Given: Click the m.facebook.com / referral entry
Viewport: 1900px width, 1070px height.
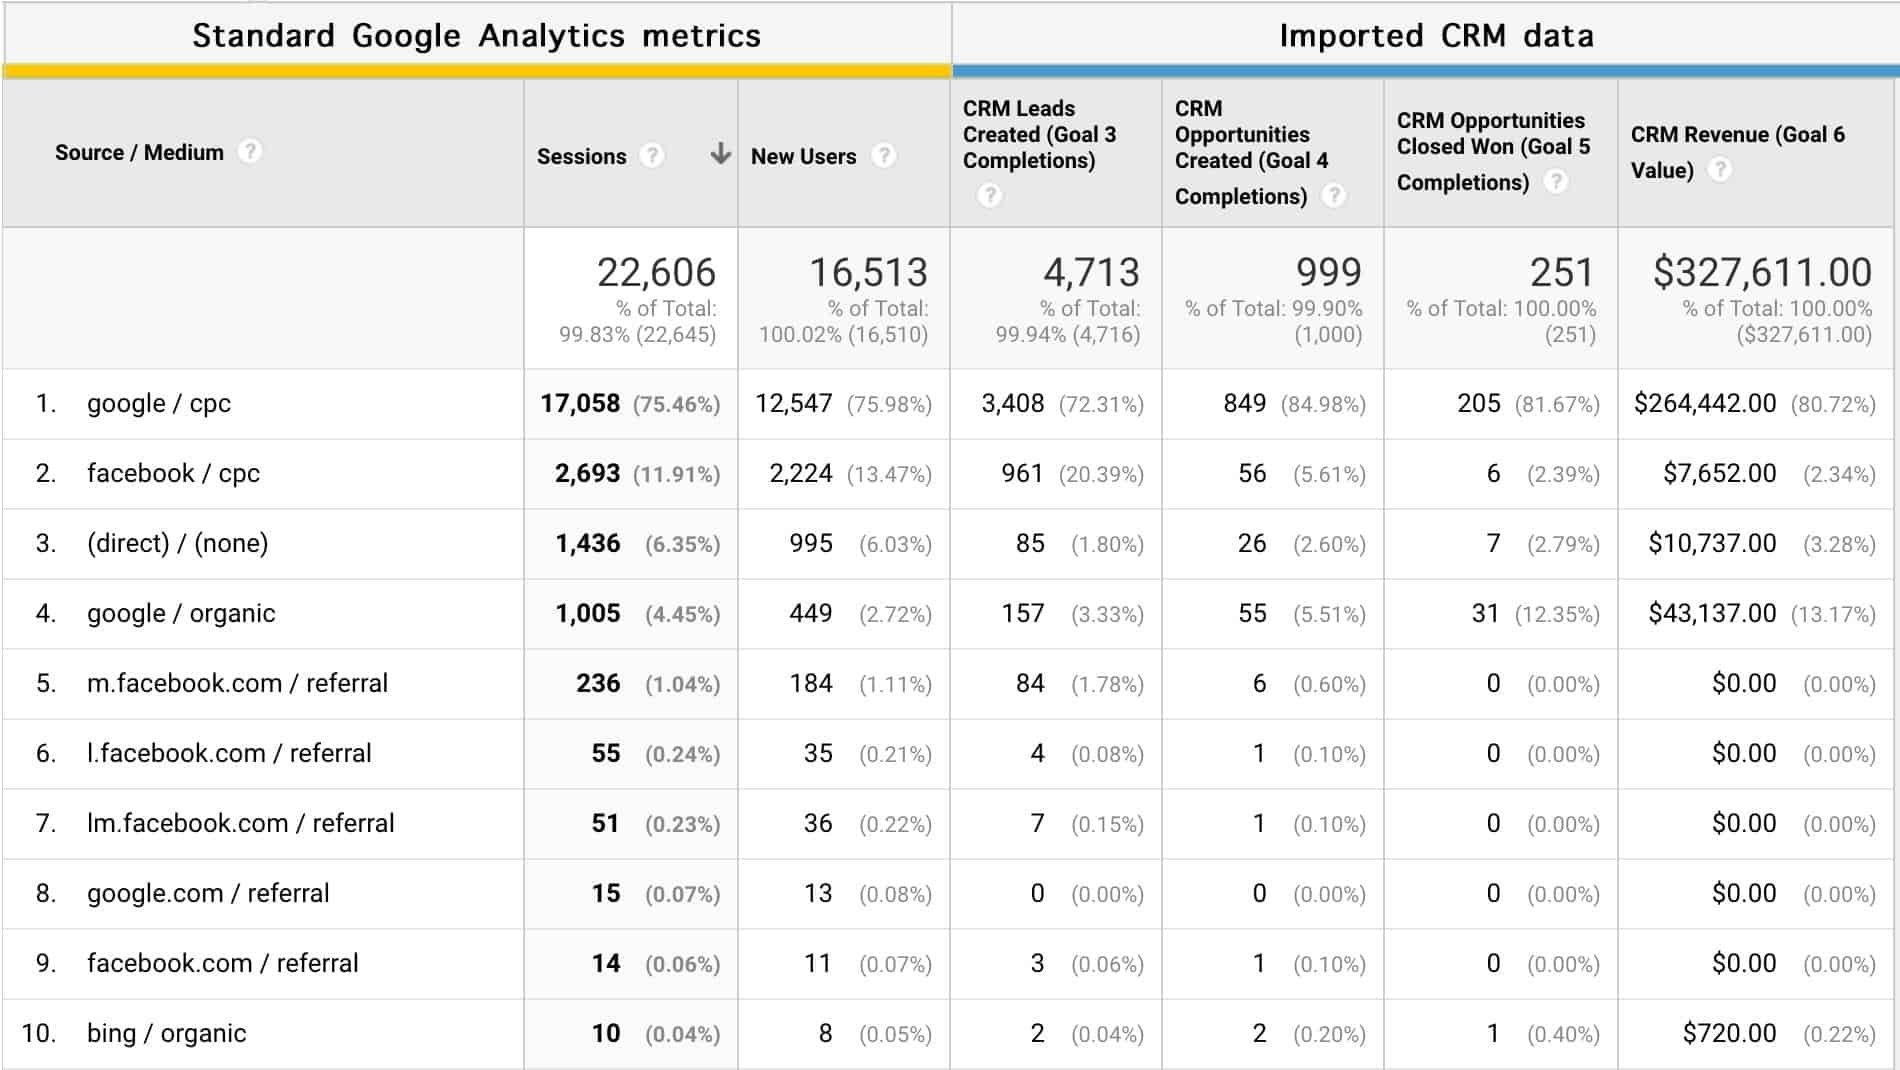Looking at the screenshot, I should point(237,683).
